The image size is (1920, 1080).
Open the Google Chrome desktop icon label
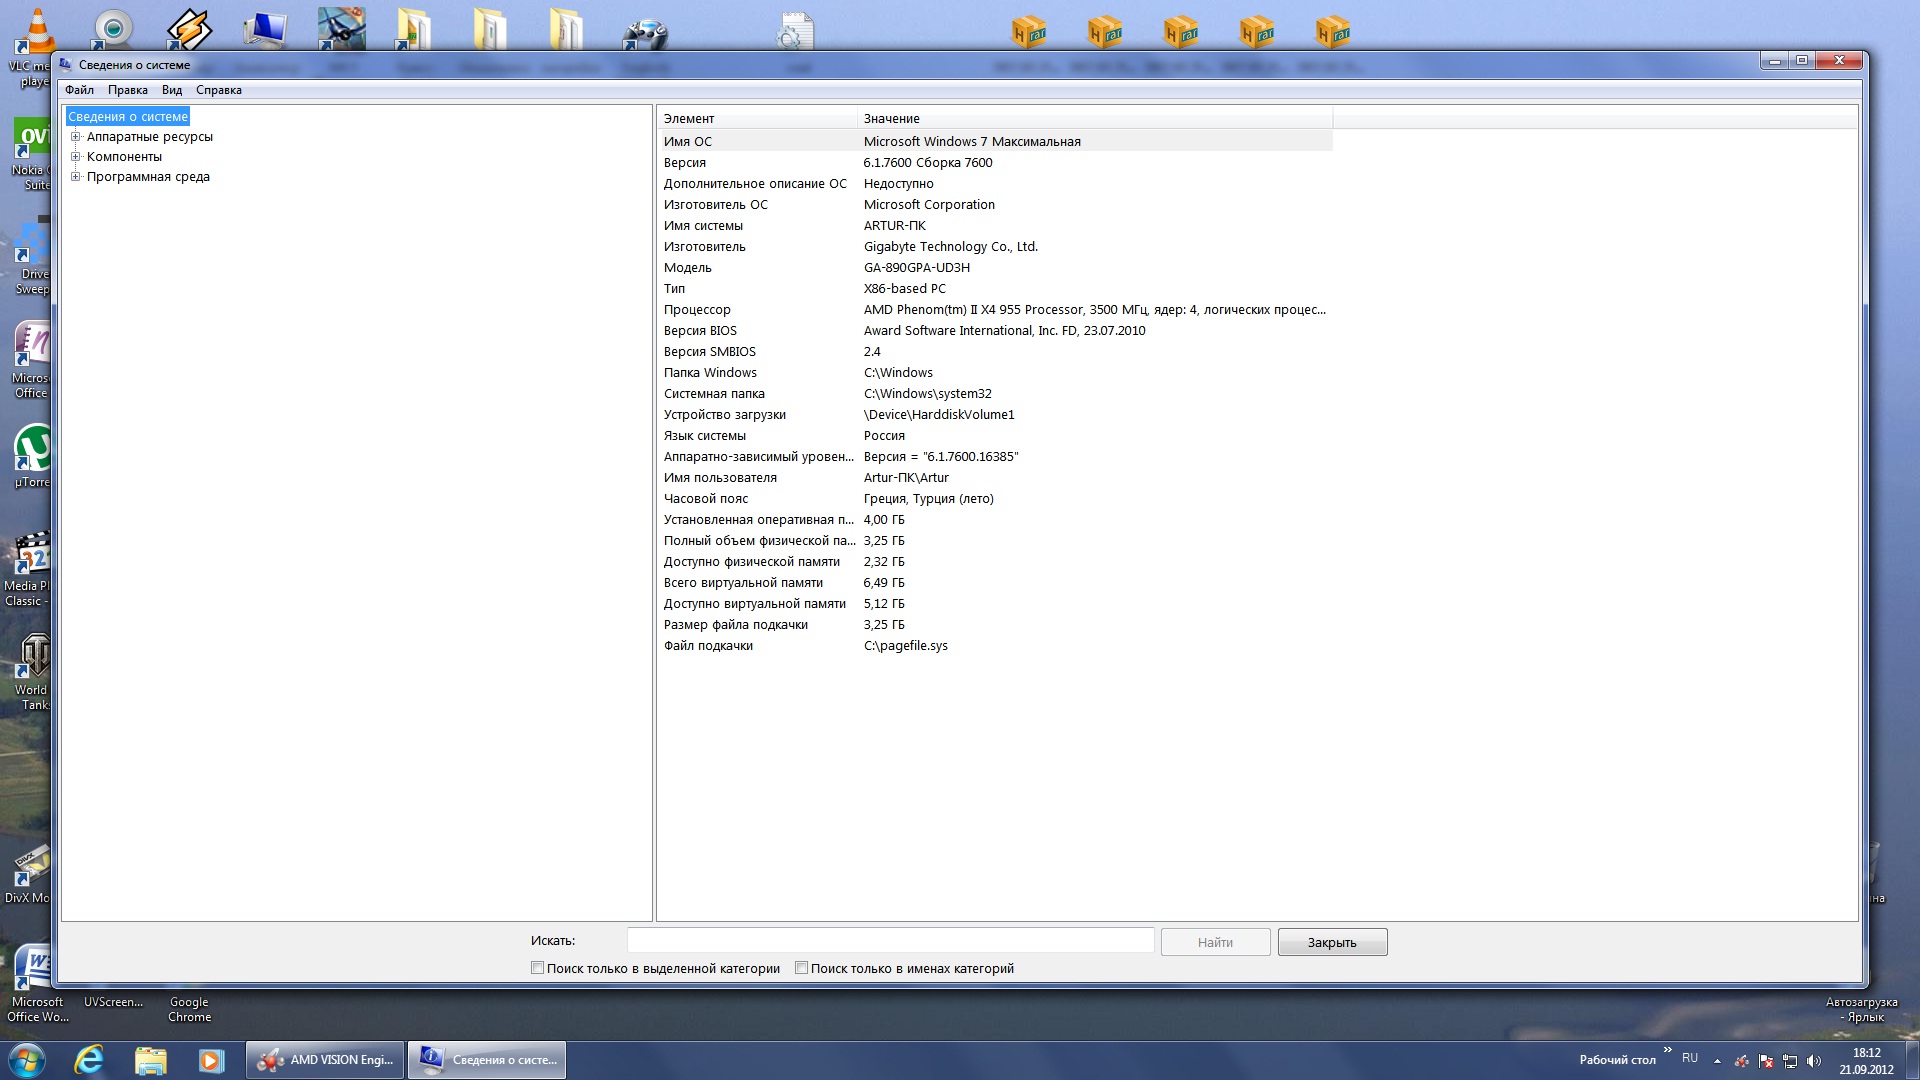pos(189,1009)
